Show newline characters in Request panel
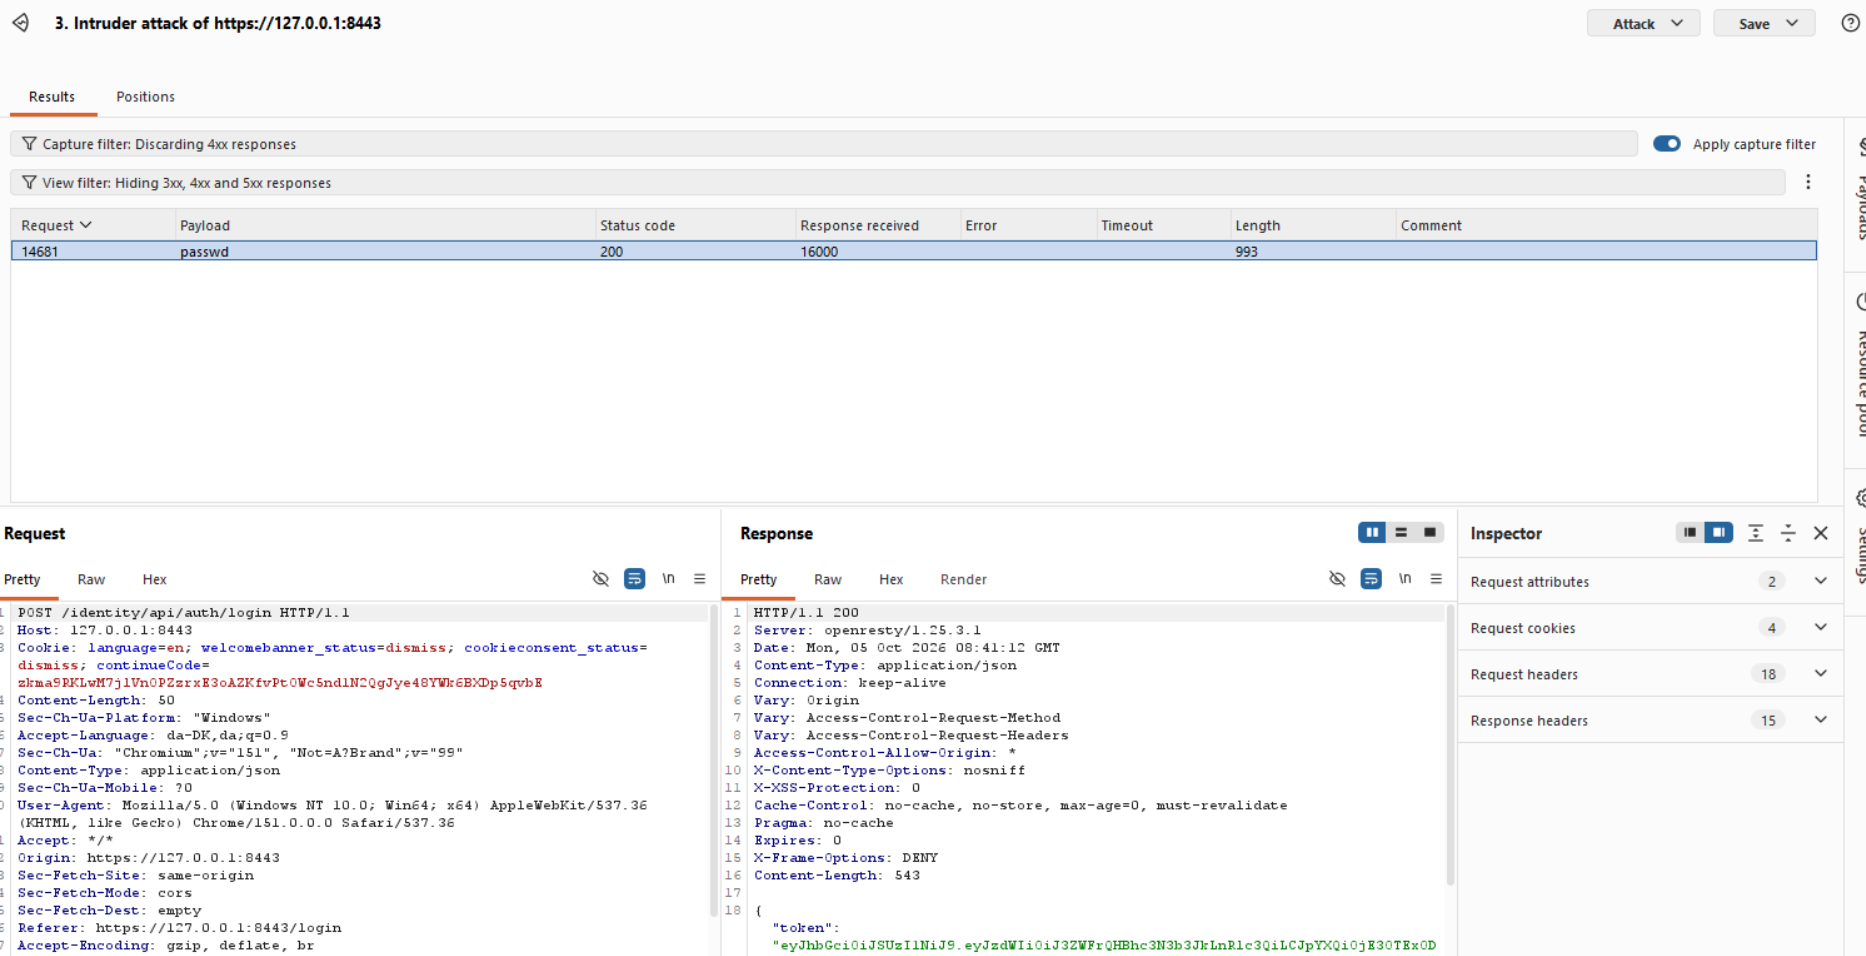 click(x=668, y=579)
